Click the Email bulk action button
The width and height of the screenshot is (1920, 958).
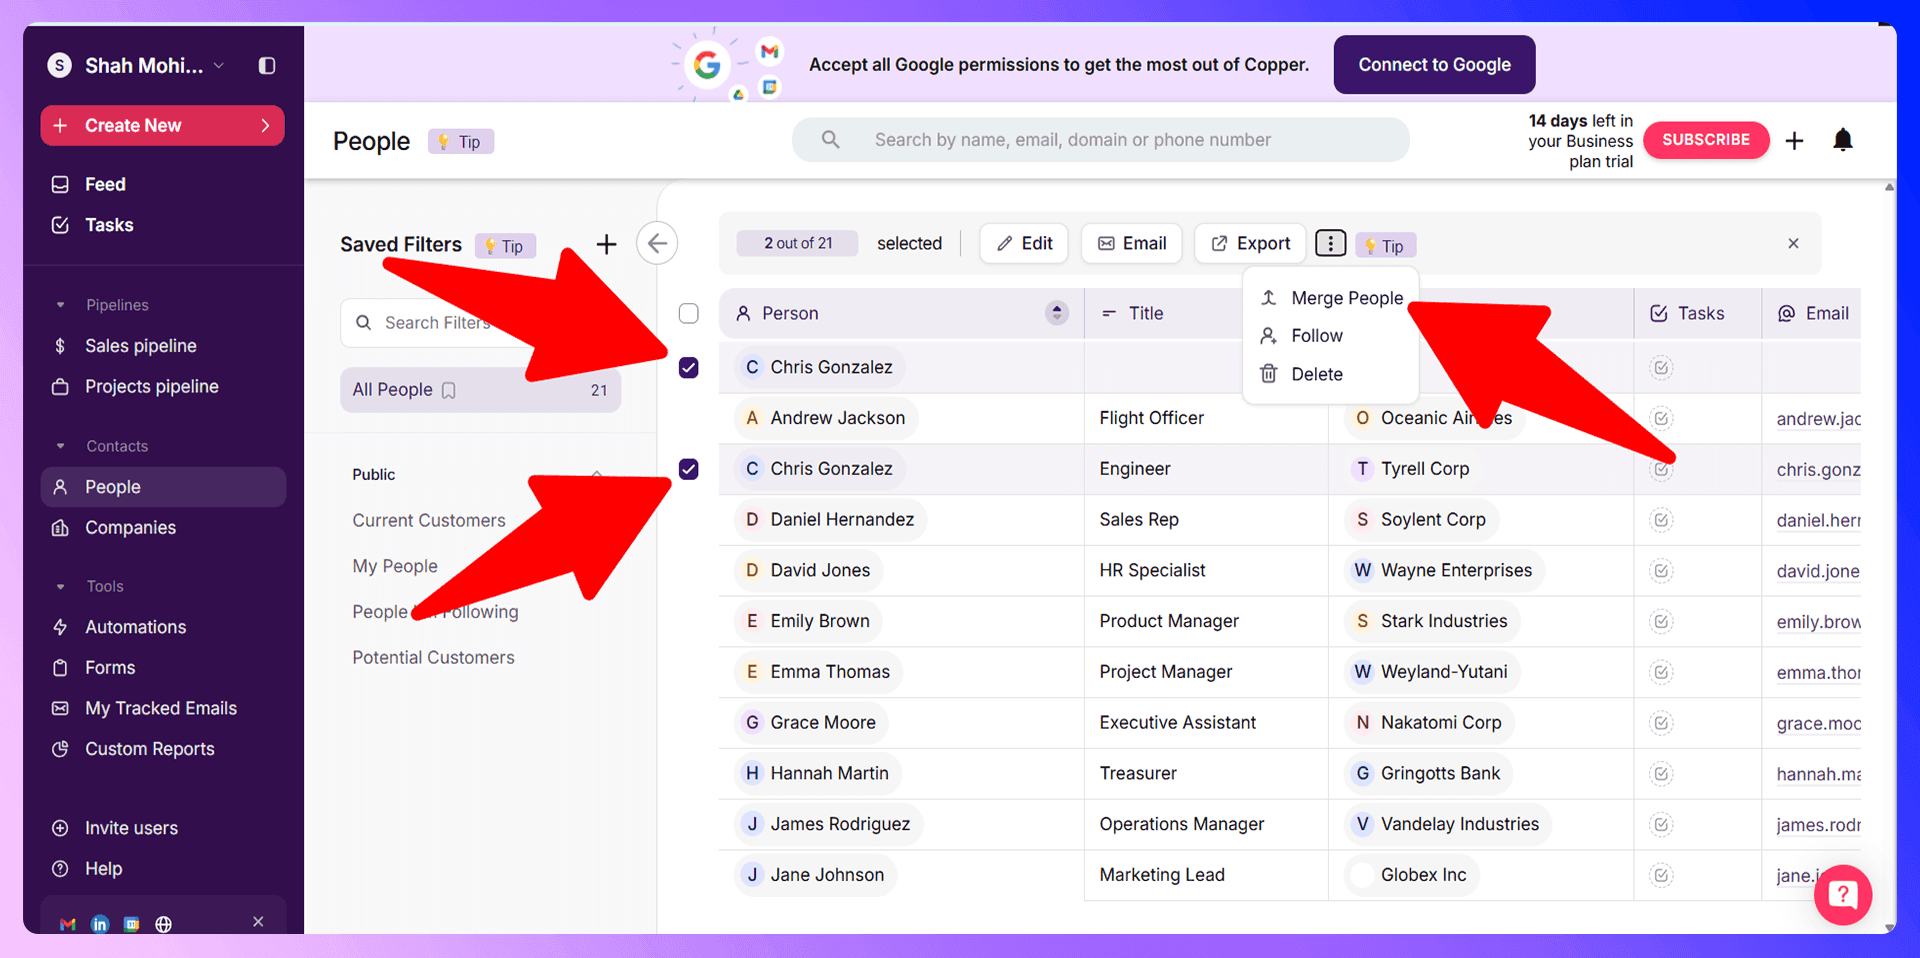tap(1132, 243)
